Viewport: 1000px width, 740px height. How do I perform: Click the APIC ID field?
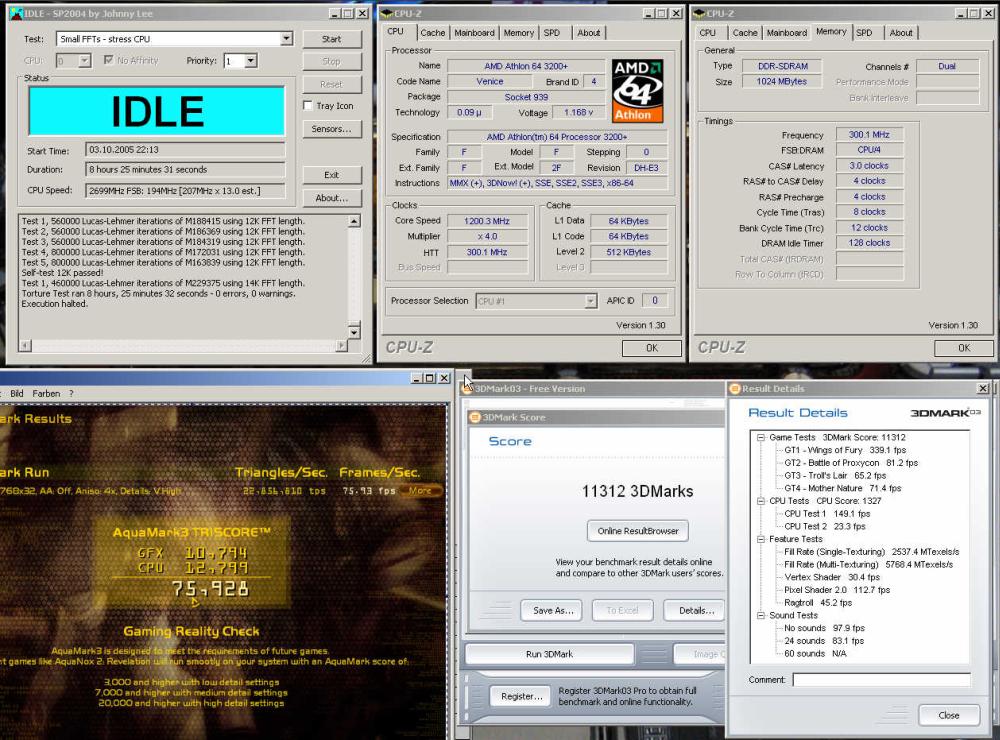pyautogui.click(x=654, y=300)
